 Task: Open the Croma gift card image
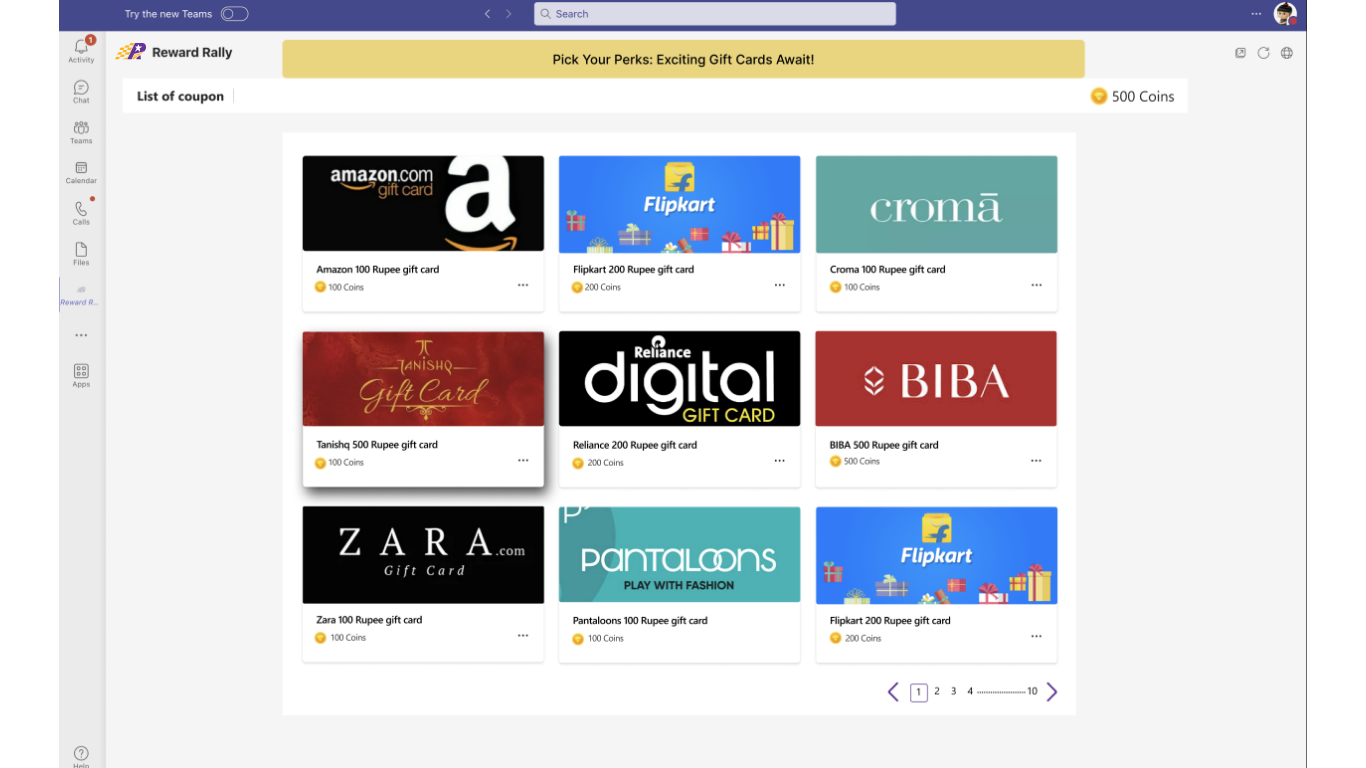coord(936,204)
